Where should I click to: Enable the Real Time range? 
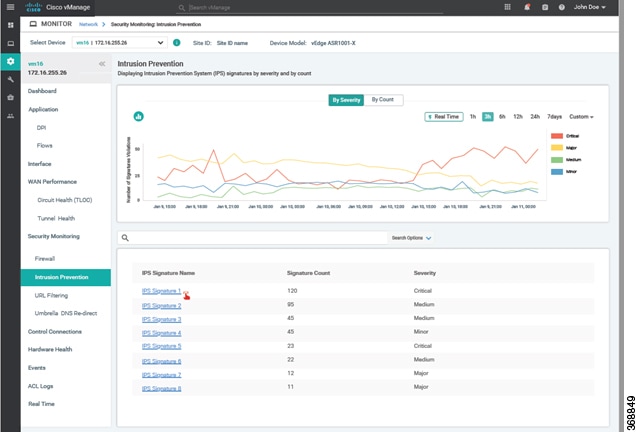(444, 116)
